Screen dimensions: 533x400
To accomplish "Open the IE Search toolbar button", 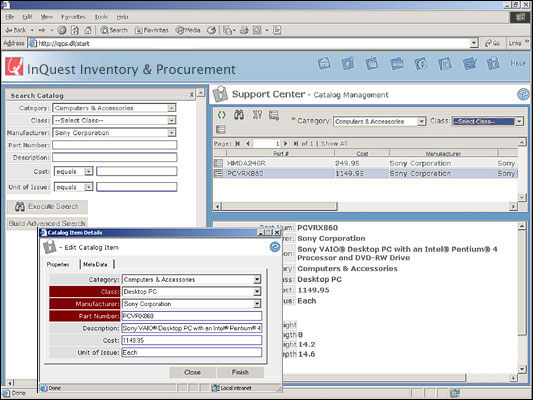I will click(114, 30).
